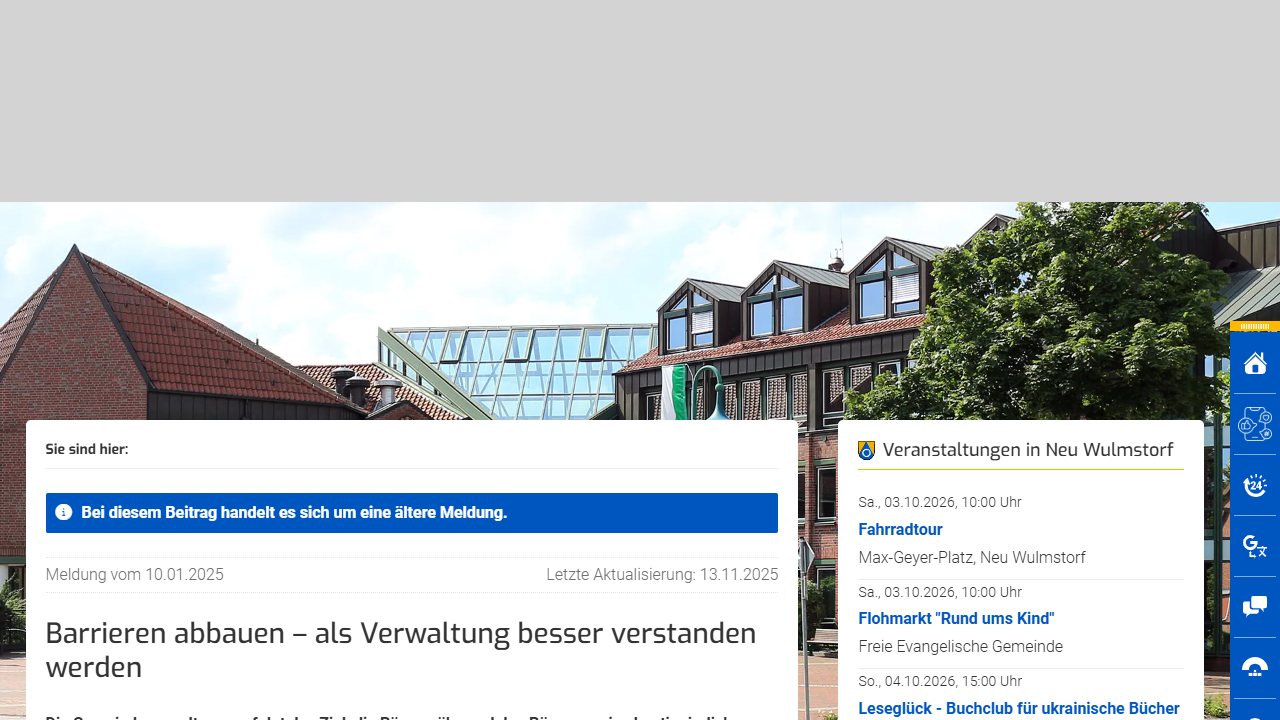Click the Fahrradtour date "Sa., 03.10.2026, 10:00 Uhr"

pyautogui.click(x=940, y=502)
